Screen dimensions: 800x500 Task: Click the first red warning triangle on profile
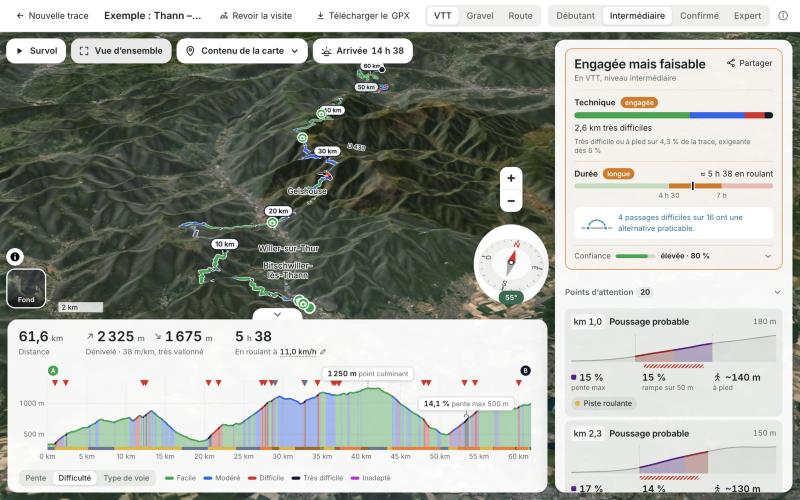point(55,383)
